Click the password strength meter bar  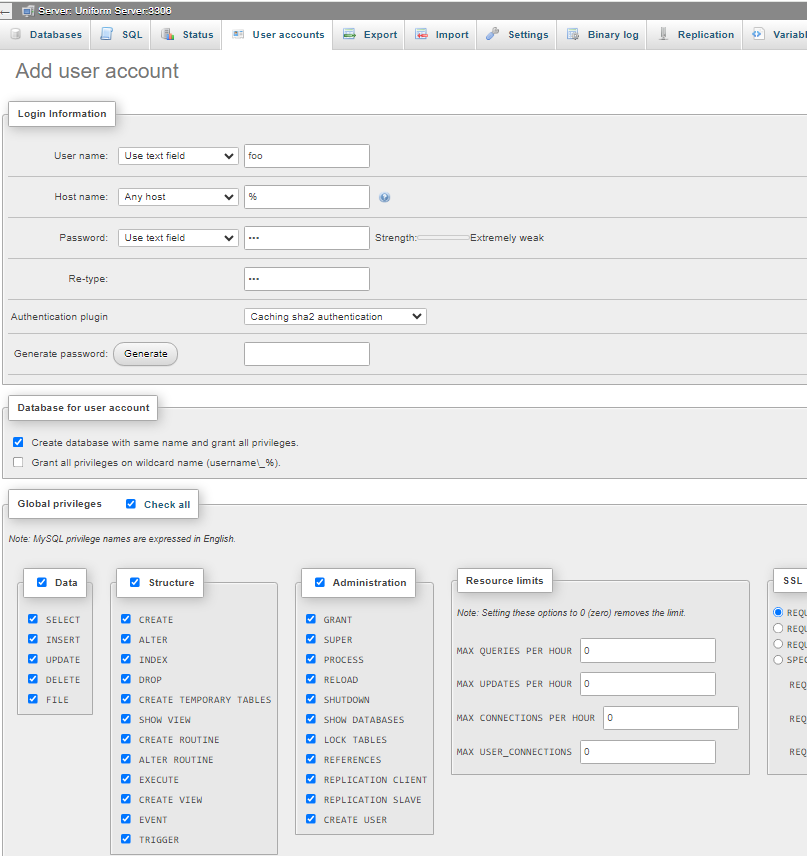(x=443, y=238)
